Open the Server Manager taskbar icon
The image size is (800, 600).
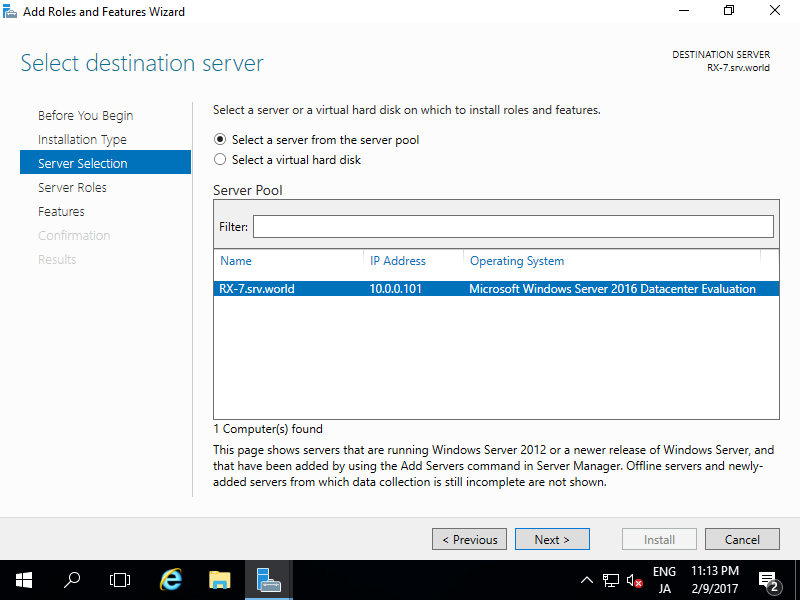[268, 580]
